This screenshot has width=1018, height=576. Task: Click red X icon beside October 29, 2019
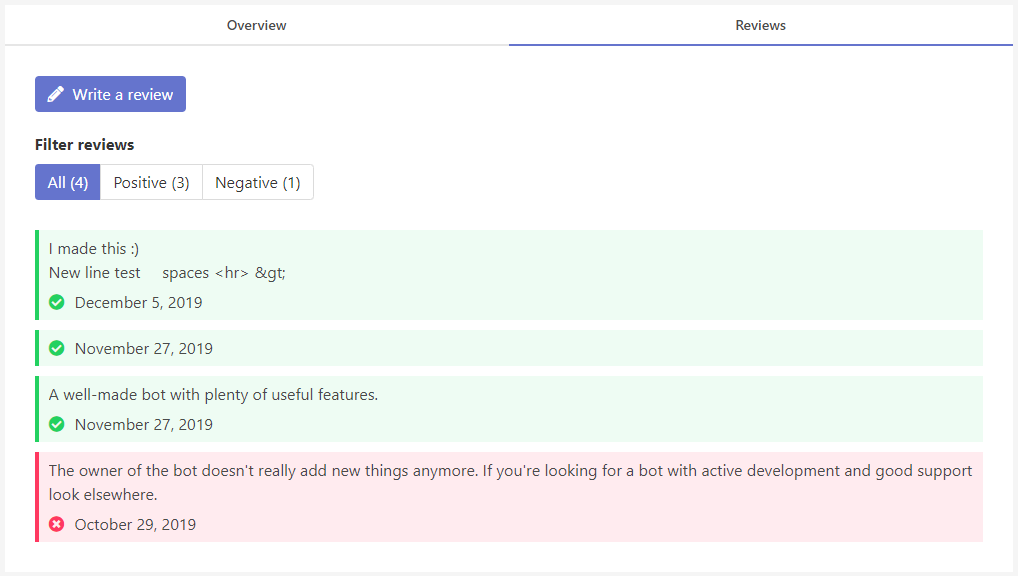click(57, 525)
